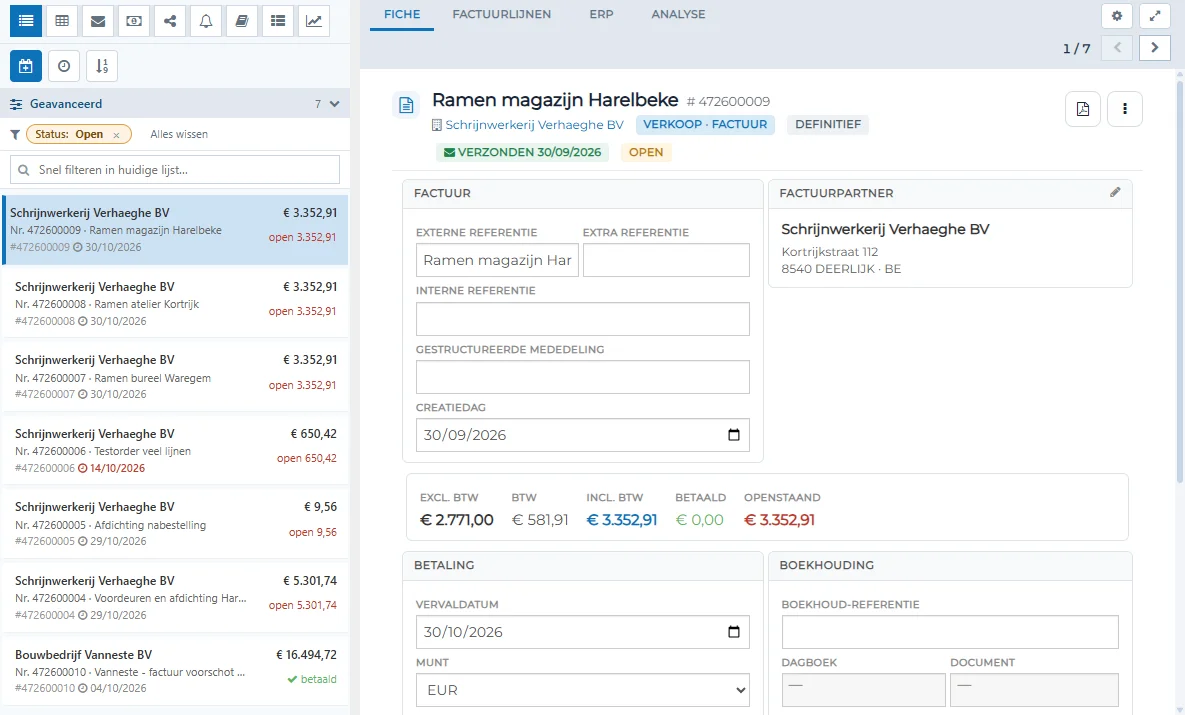The width and height of the screenshot is (1185, 715).
Task: Open the three-dot more options menu
Action: pos(1125,109)
